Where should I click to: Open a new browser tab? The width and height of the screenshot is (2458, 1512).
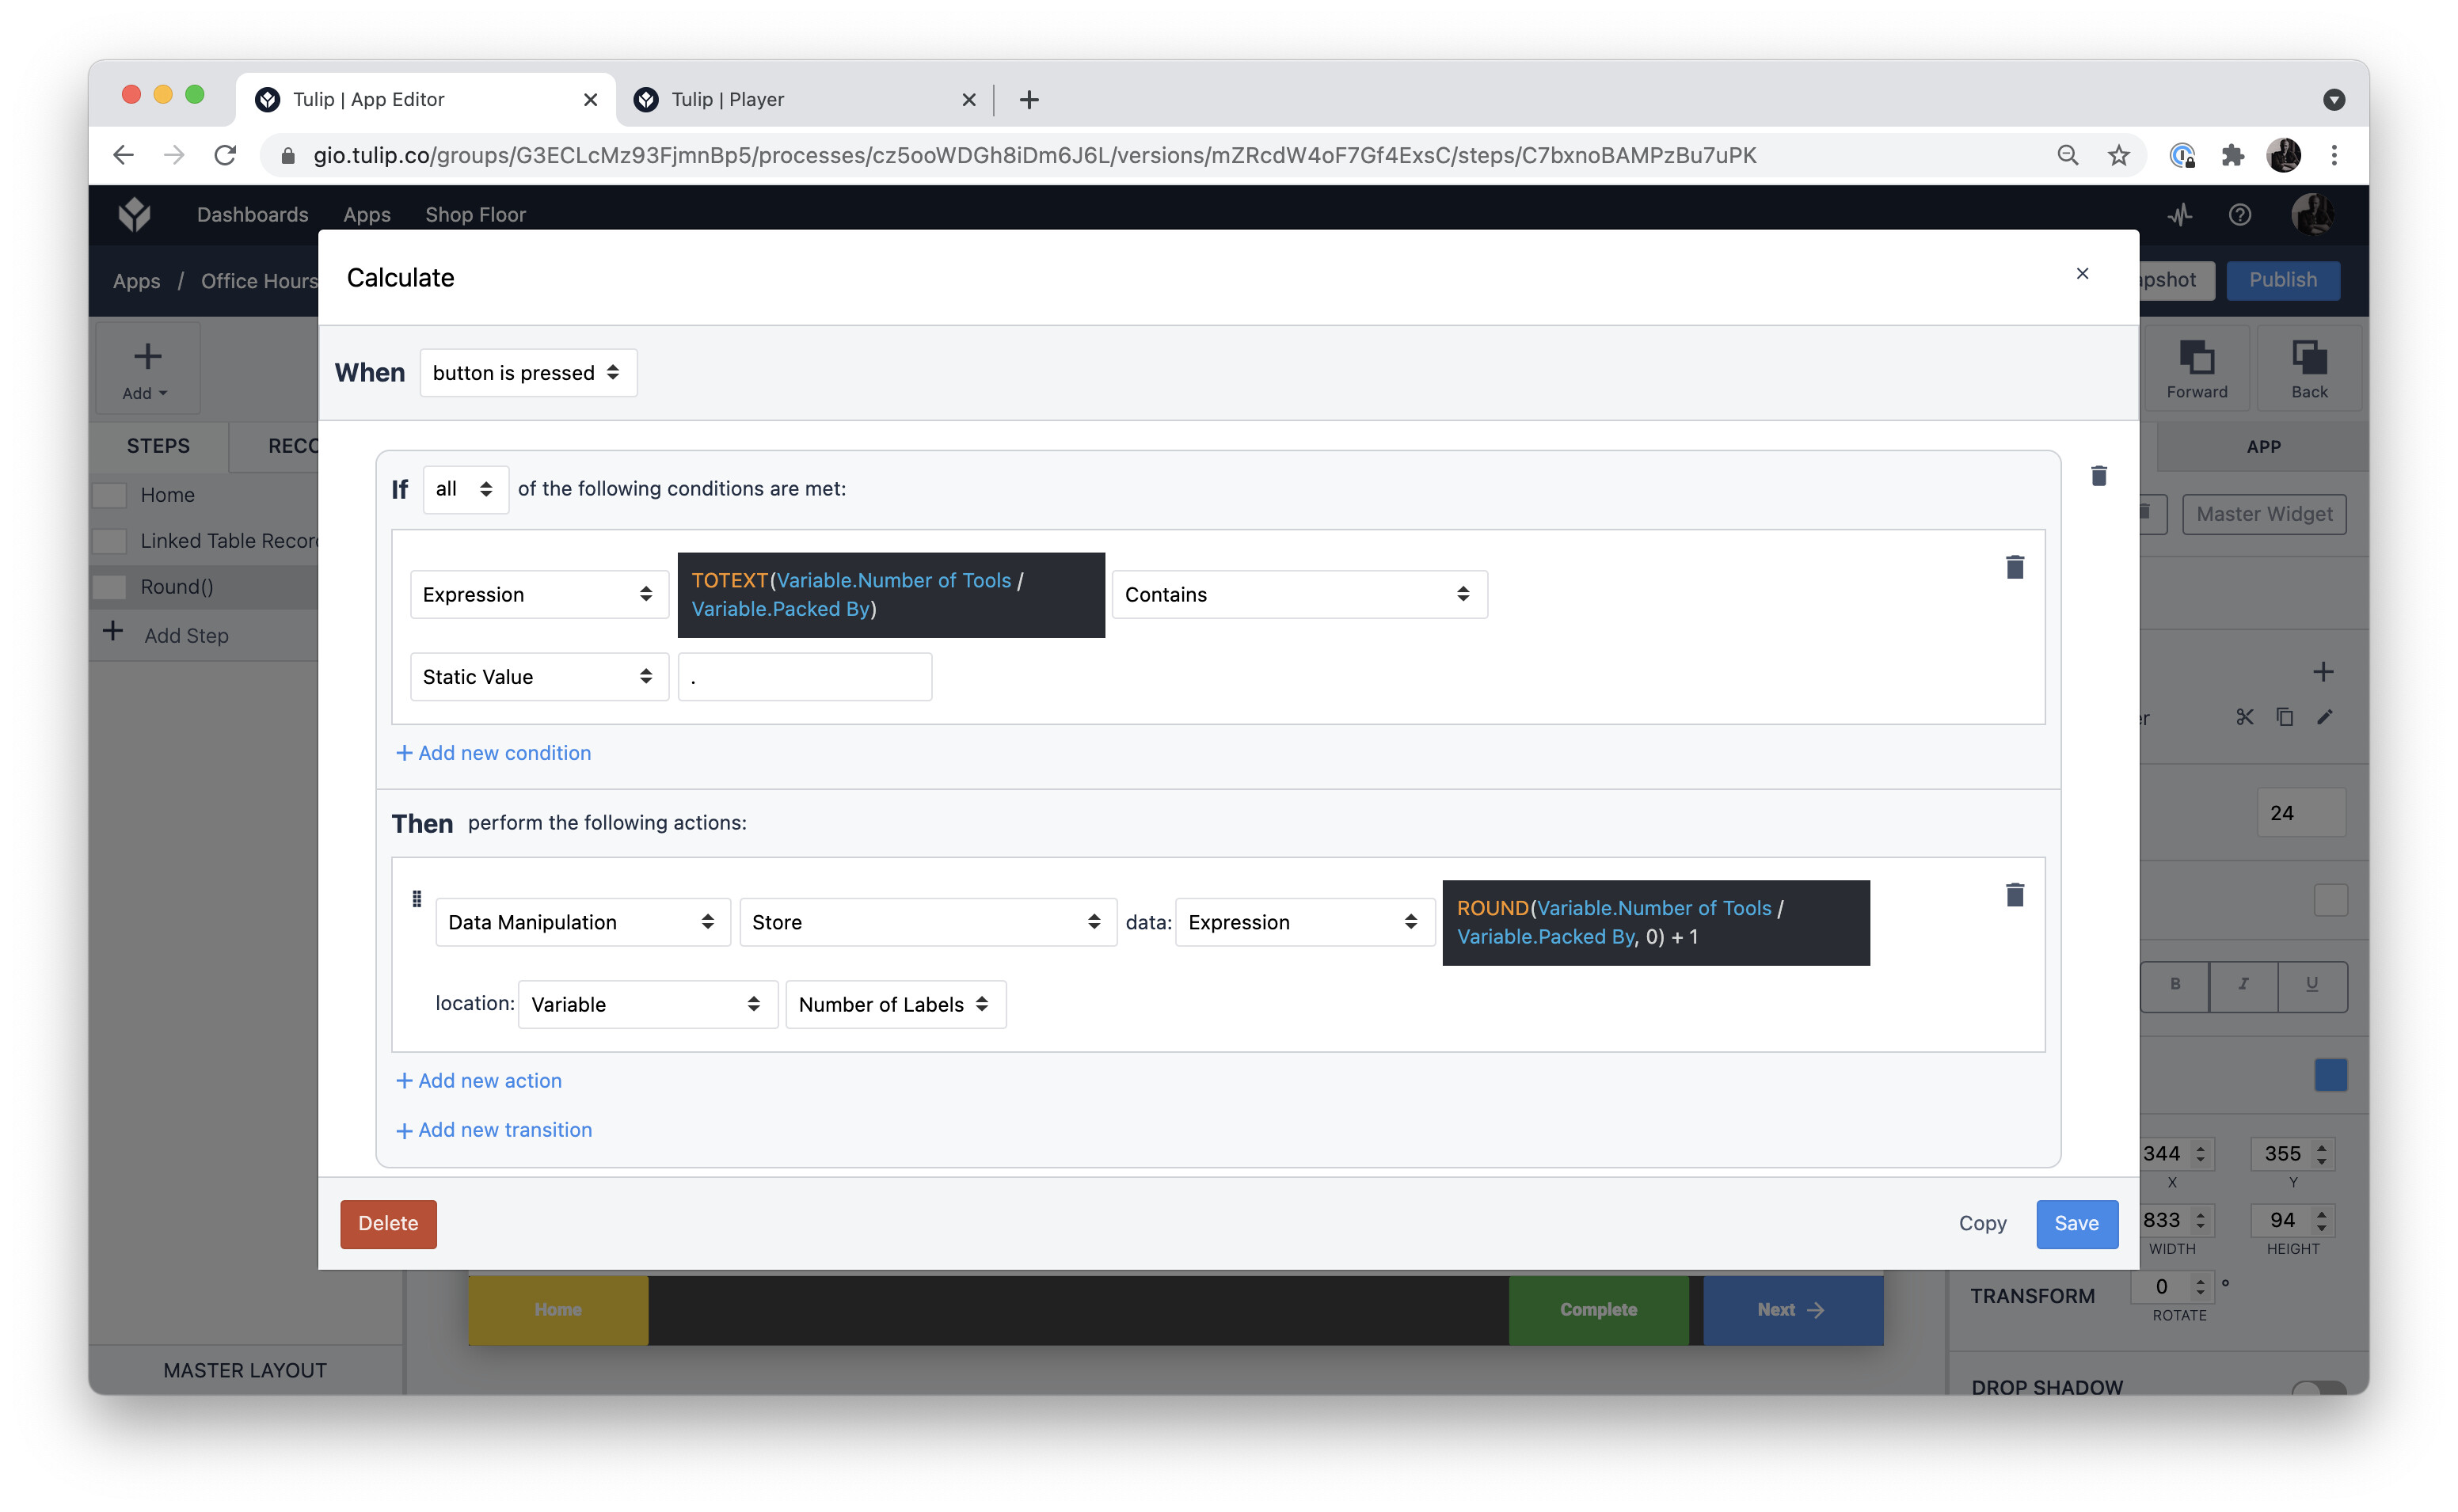(1029, 100)
